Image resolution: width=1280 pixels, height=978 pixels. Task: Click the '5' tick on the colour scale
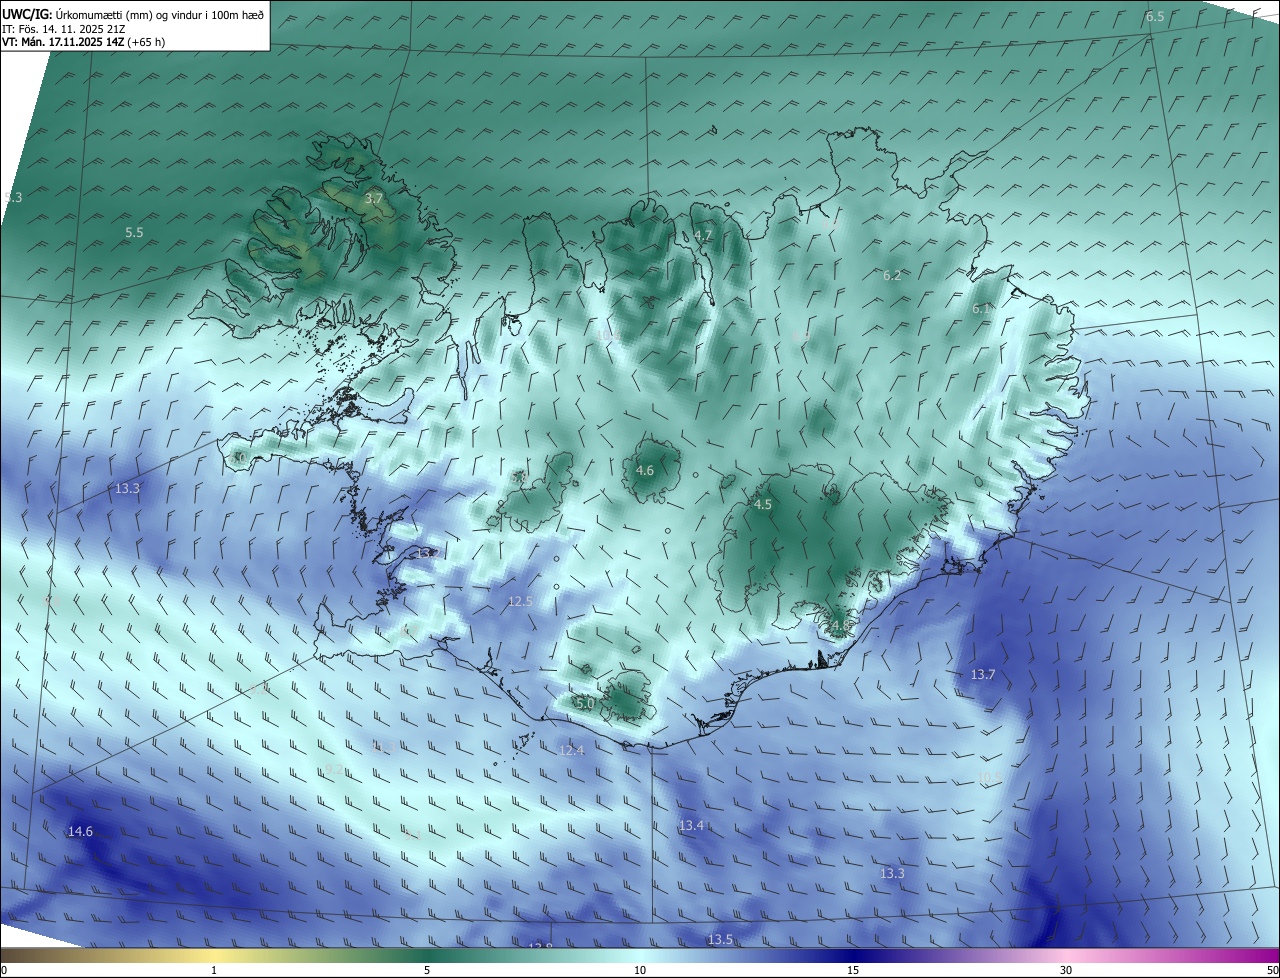tap(427, 970)
